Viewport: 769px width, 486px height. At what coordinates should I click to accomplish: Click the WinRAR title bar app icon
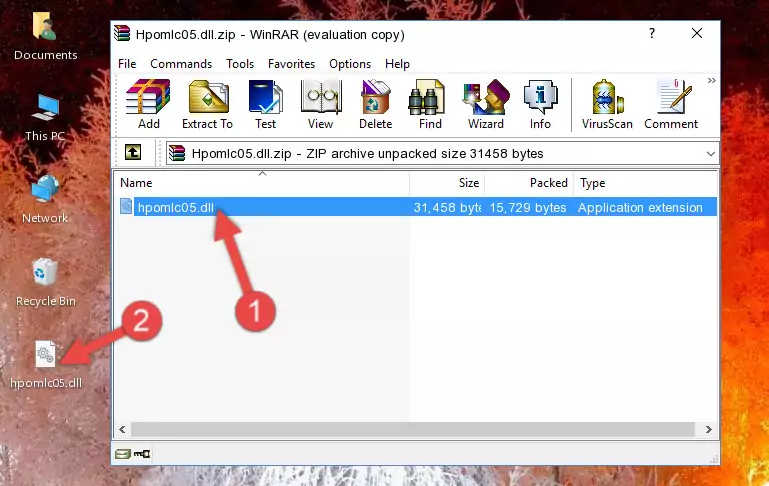(x=122, y=33)
